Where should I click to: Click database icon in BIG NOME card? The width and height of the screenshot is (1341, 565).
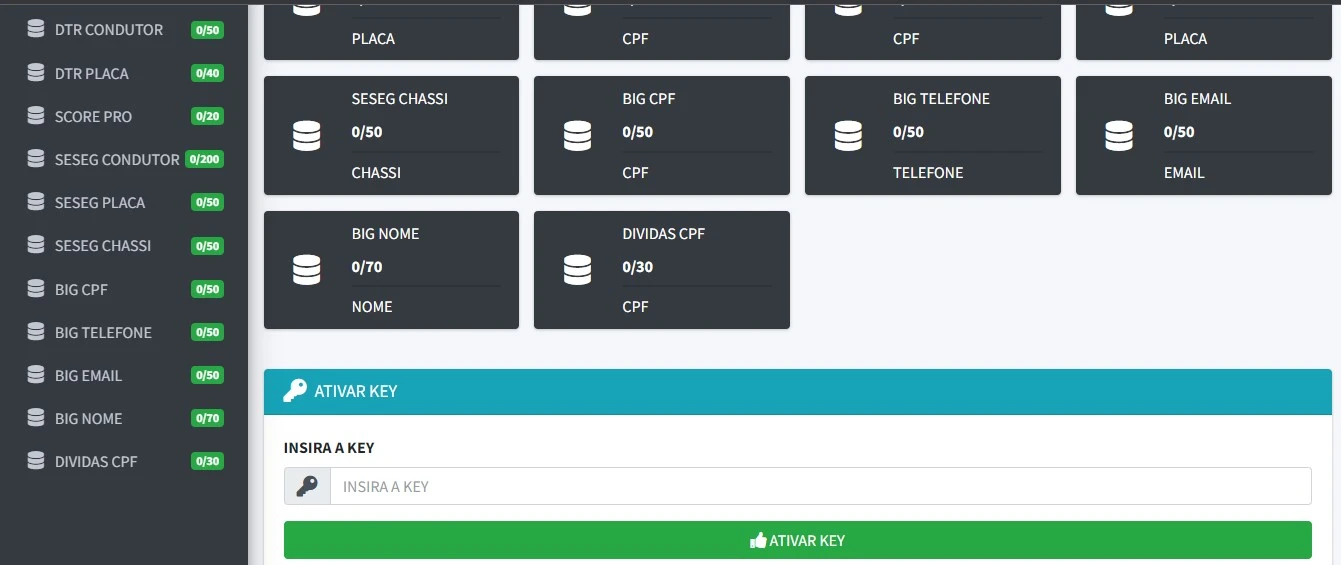(x=307, y=270)
